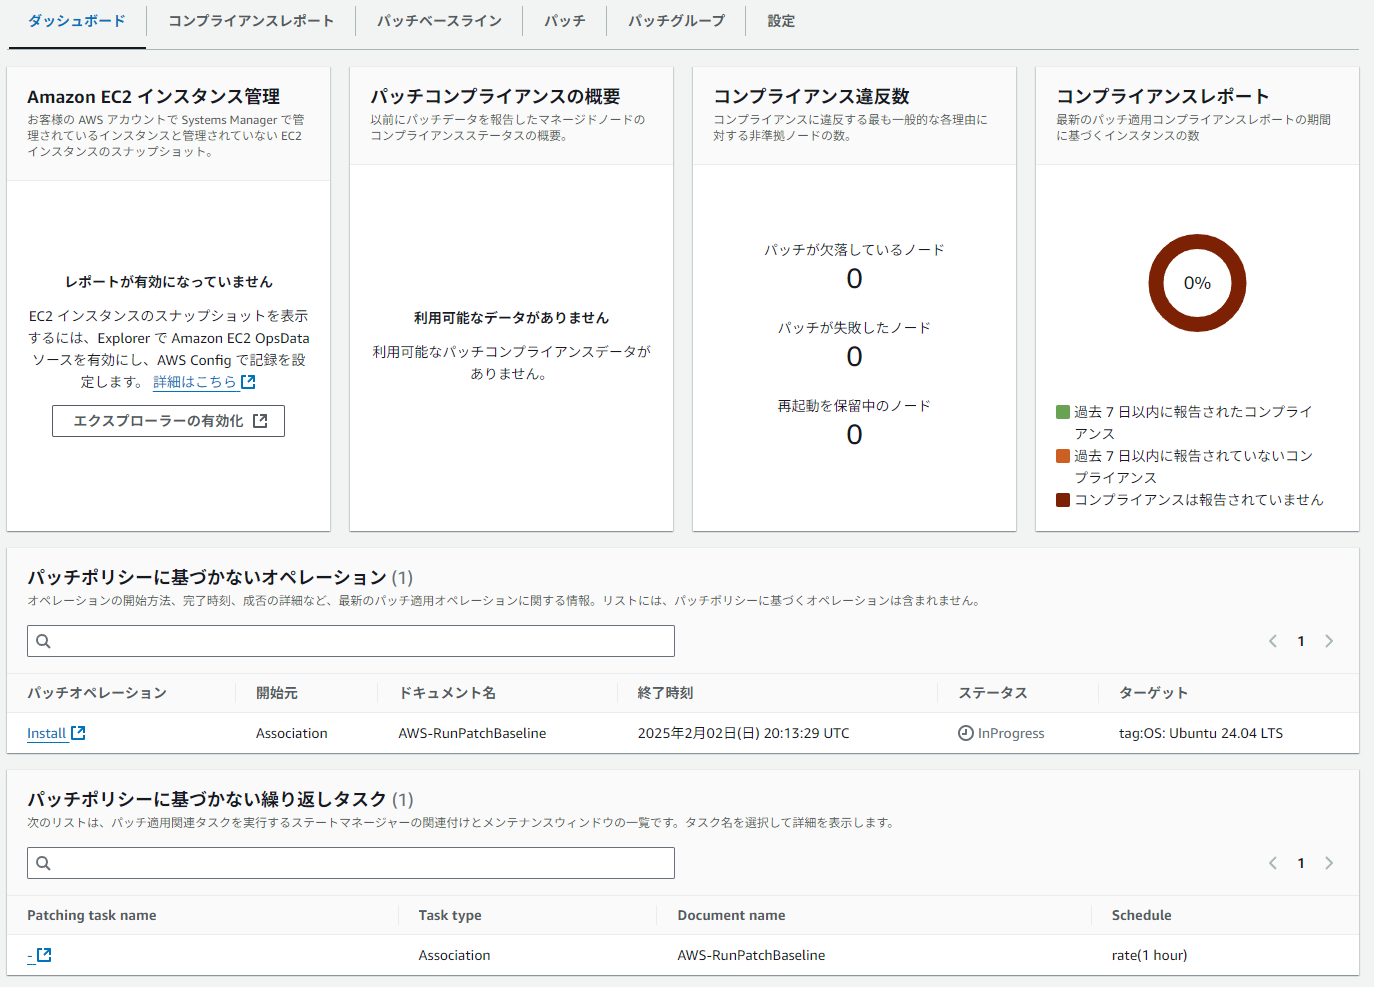1374x987 pixels.
Task: Go to previous page in operations table
Action: click(1273, 641)
